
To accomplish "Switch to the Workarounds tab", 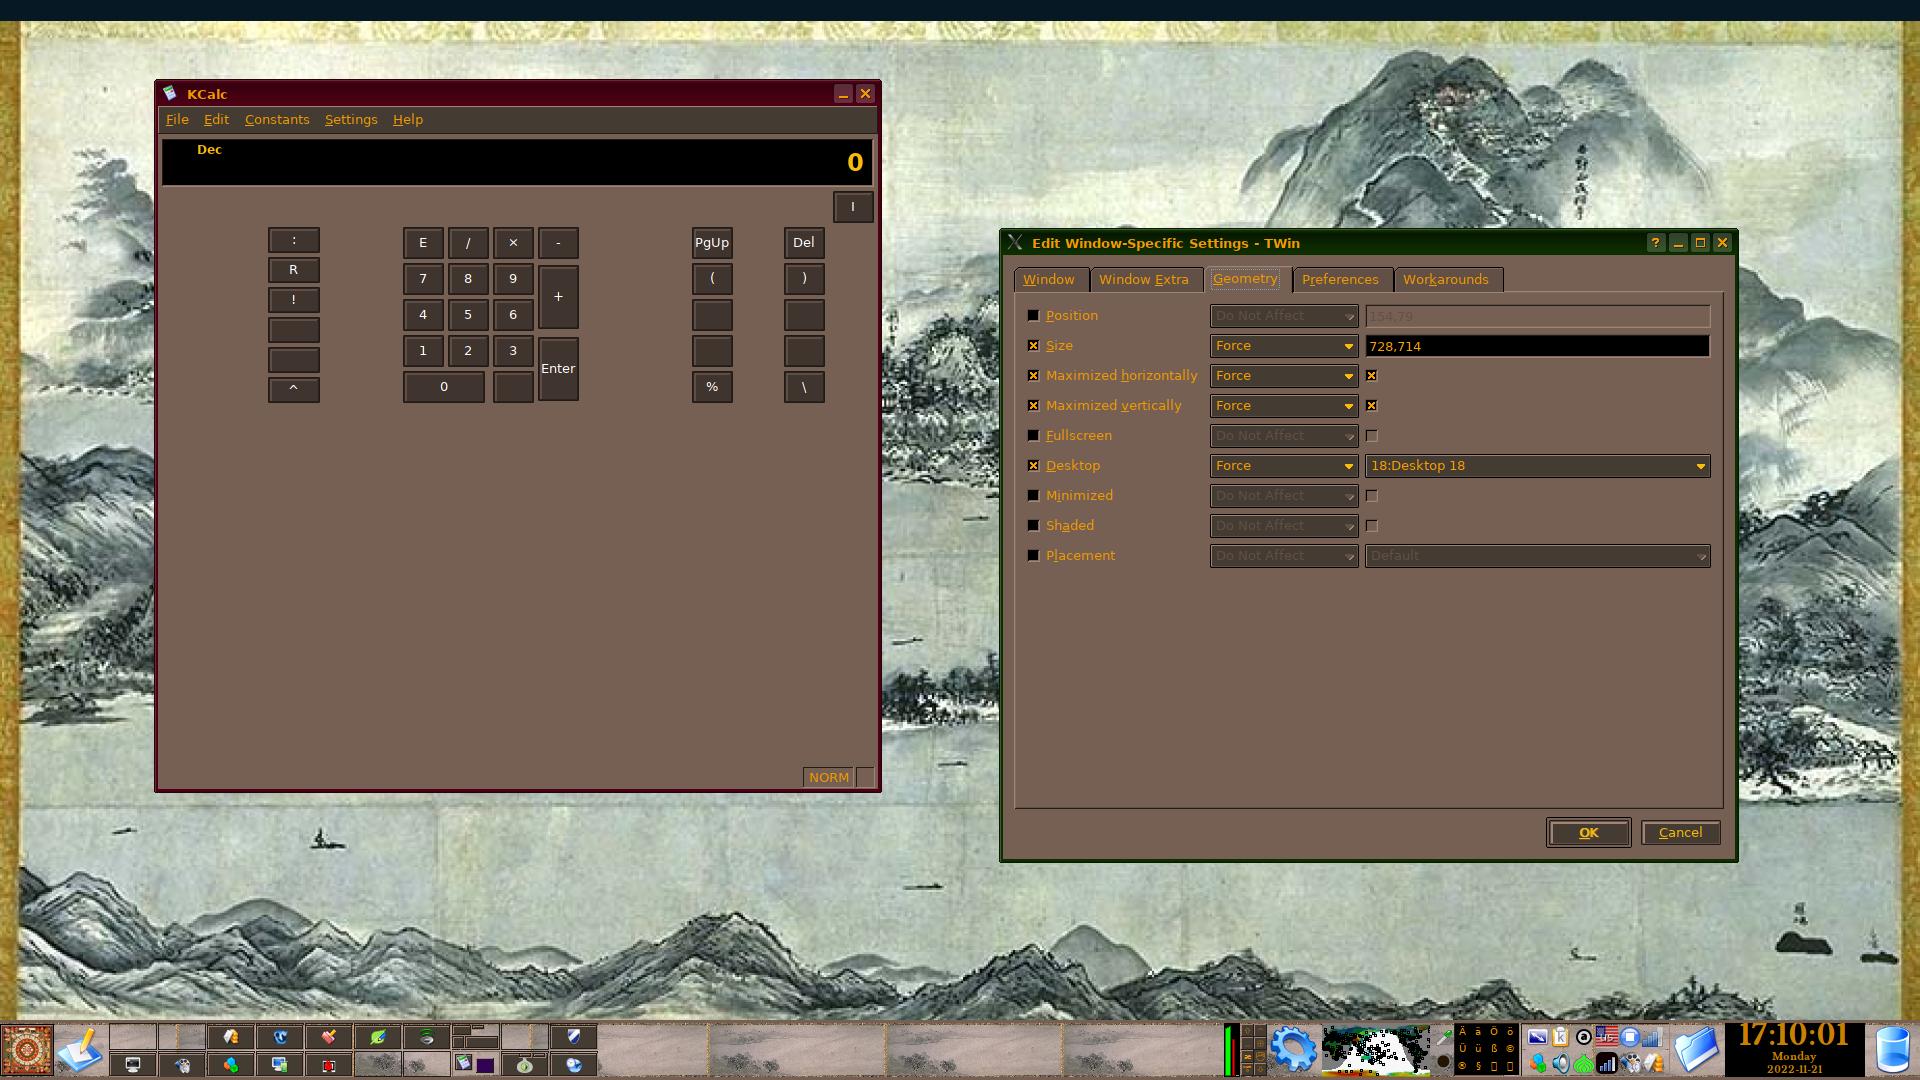I will (x=1446, y=279).
